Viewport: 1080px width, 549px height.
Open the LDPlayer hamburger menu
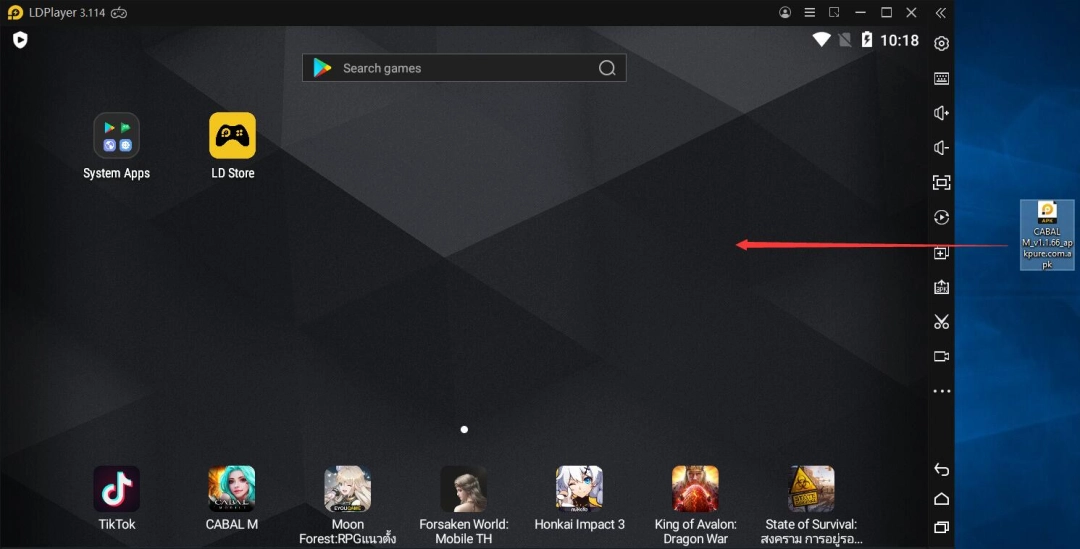(x=809, y=13)
